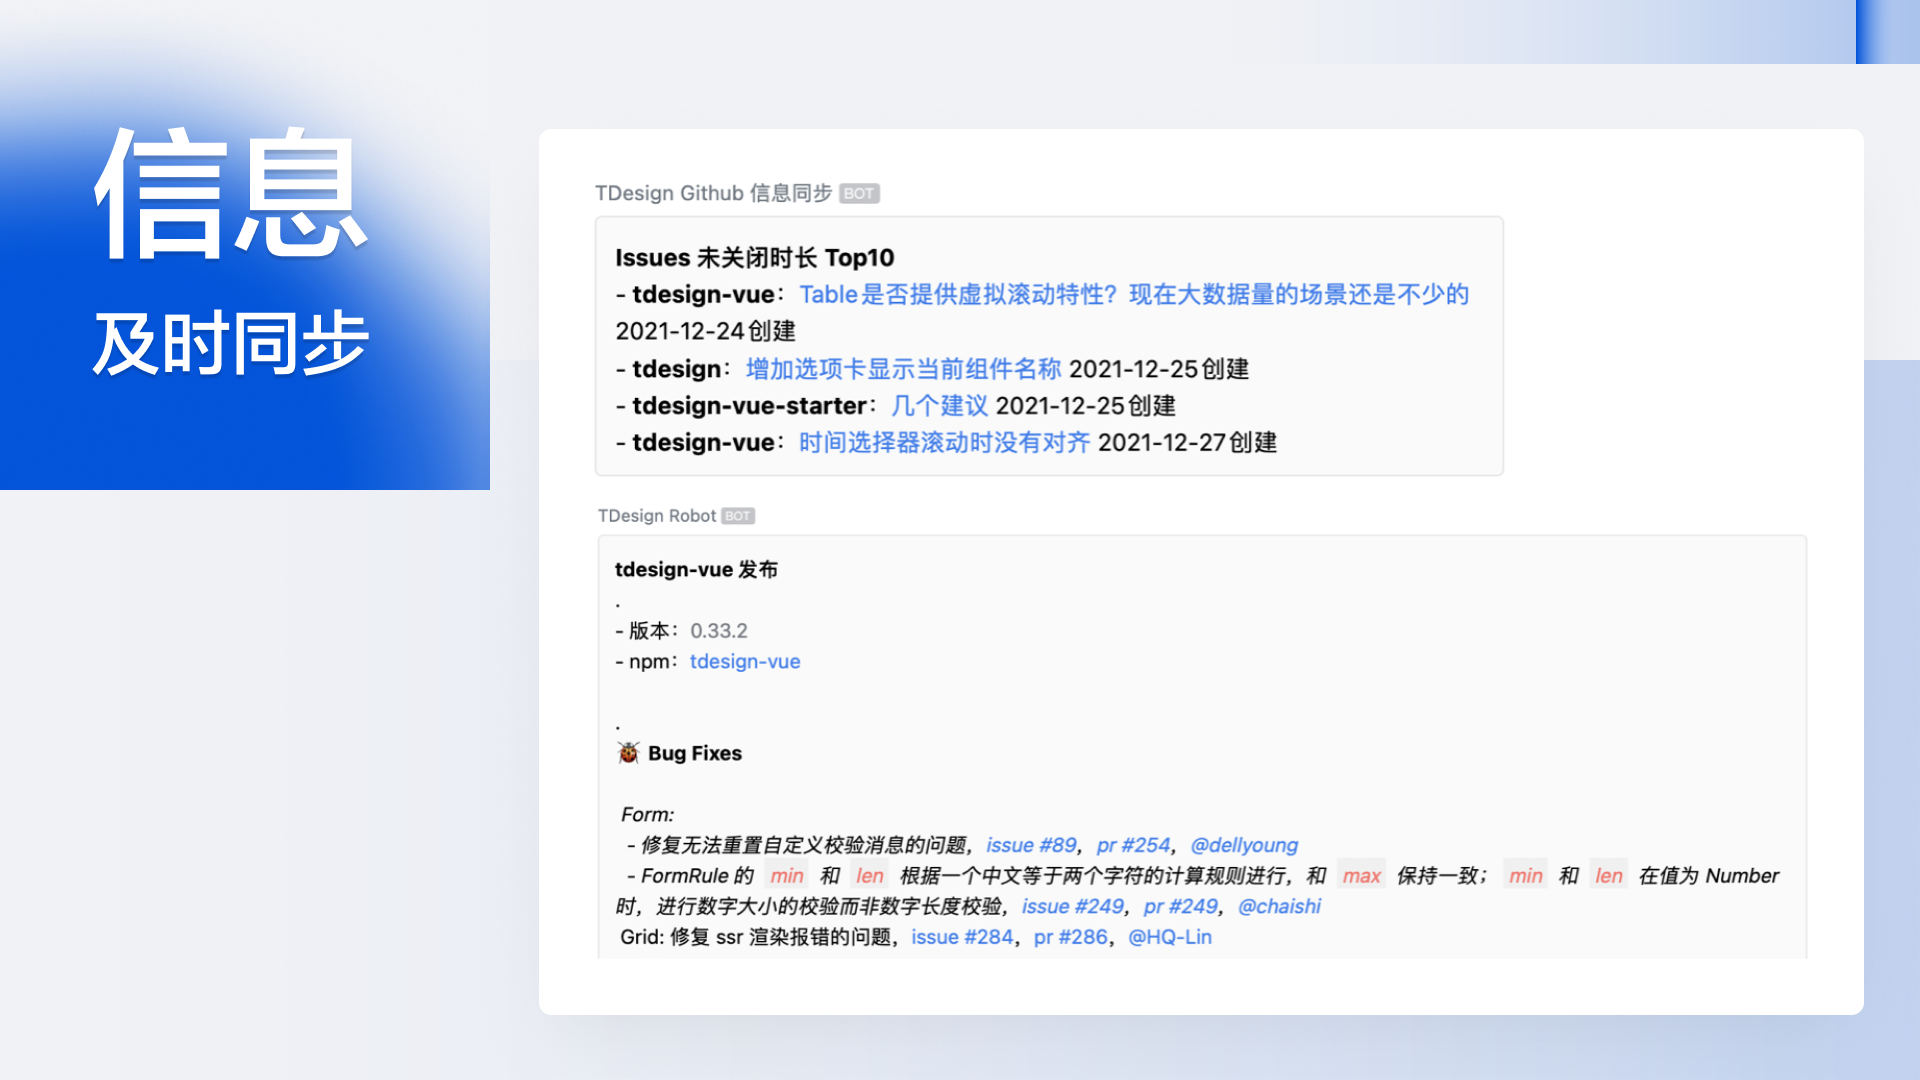
Task: Open the 增加选项卡显示当前组件名称 issue link
Action: (x=903, y=369)
